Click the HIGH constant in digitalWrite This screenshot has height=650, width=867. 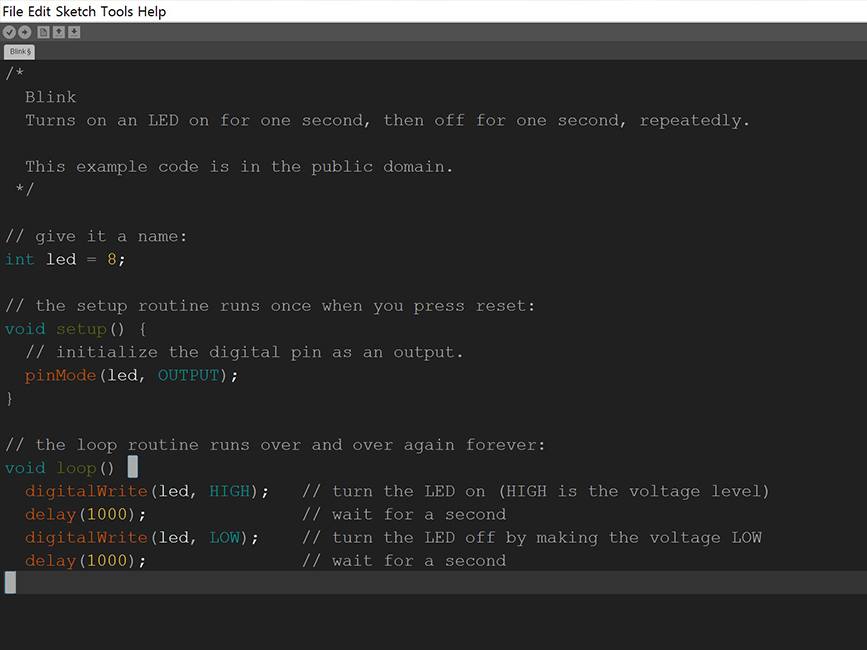click(x=229, y=491)
